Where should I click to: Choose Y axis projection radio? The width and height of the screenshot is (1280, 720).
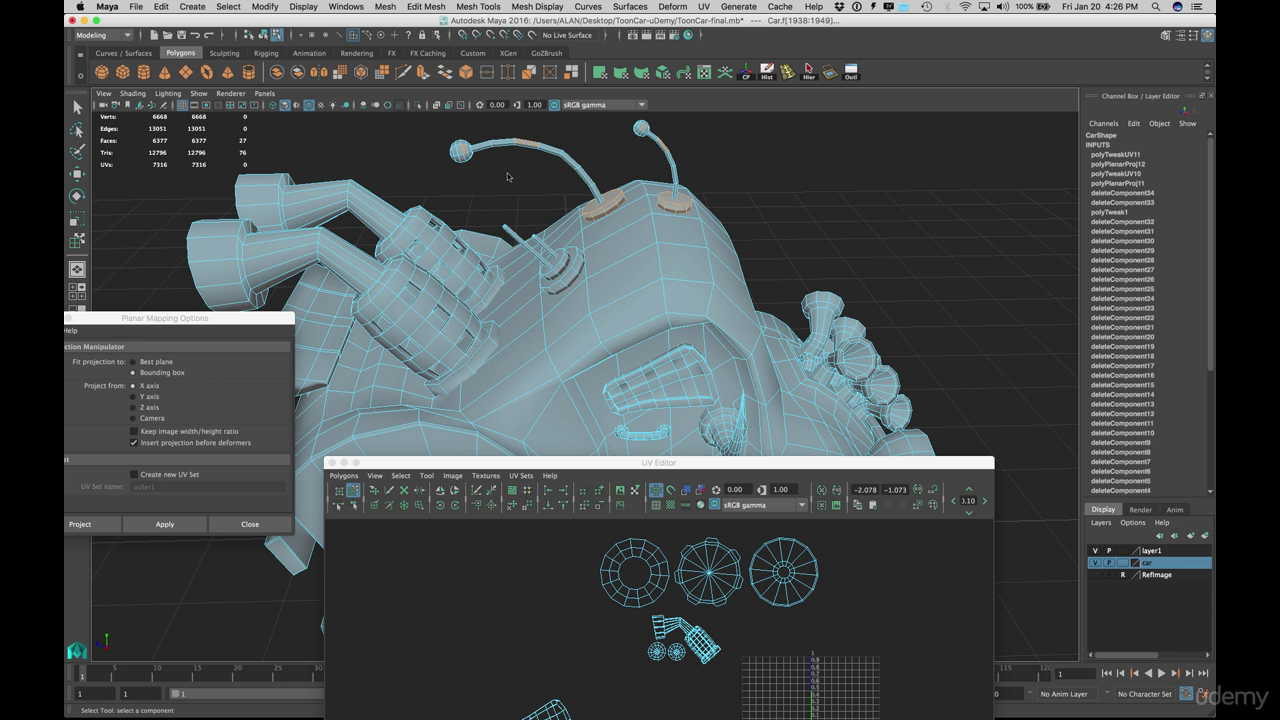[x=133, y=397]
